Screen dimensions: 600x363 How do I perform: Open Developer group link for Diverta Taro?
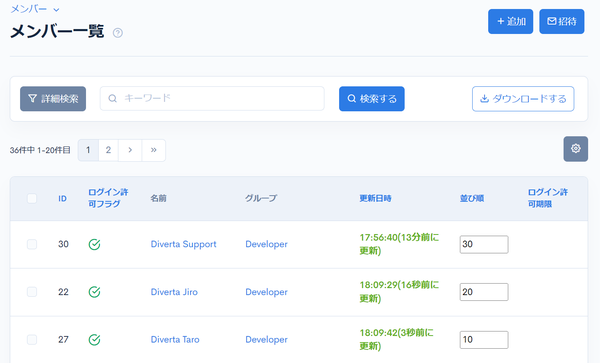click(x=266, y=340)
